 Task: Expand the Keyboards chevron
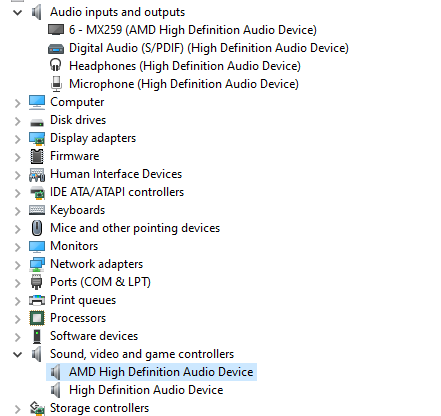coord(18,211)
